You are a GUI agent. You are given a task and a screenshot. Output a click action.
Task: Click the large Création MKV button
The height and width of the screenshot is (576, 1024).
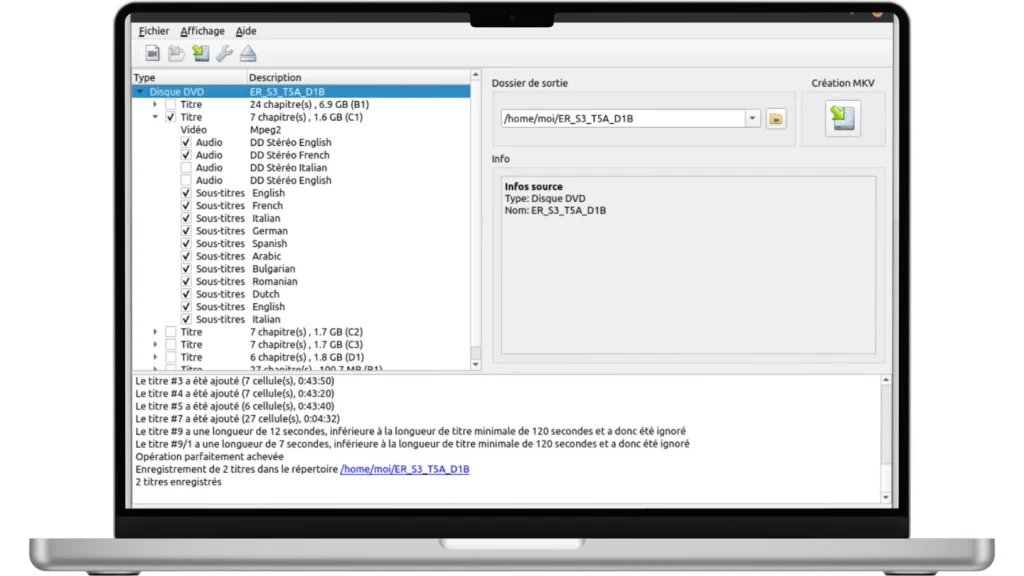click(x=843, y=119)
